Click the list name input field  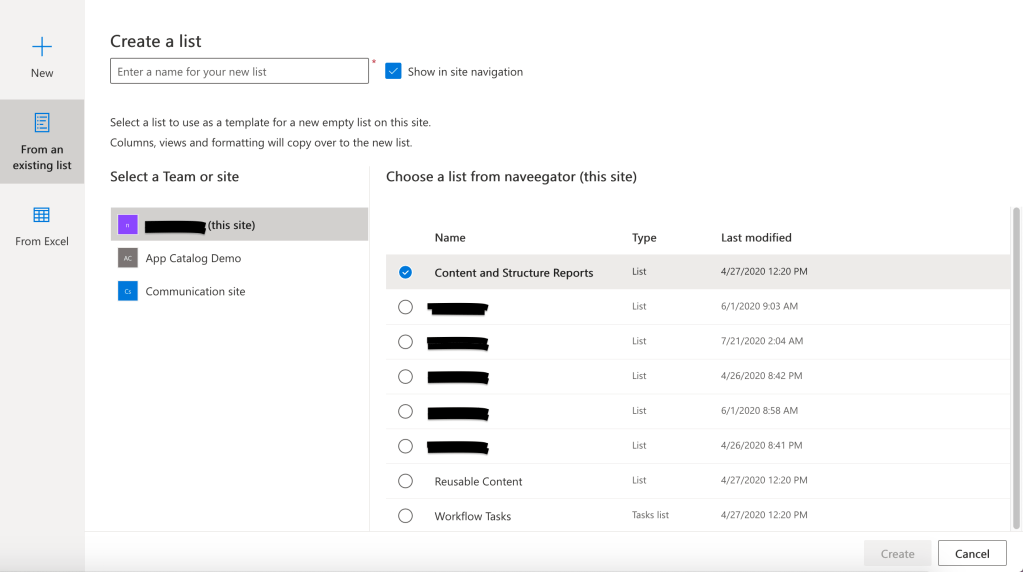tap(239, 71)
